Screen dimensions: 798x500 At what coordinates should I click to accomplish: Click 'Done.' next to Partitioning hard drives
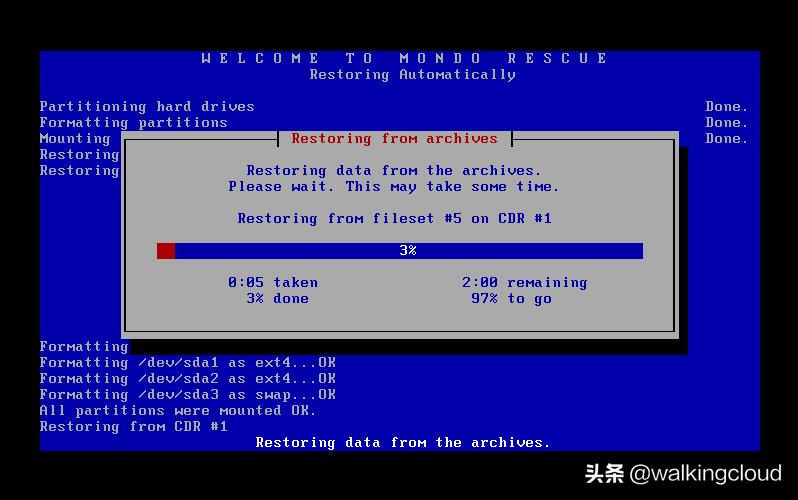coord(727,106)
